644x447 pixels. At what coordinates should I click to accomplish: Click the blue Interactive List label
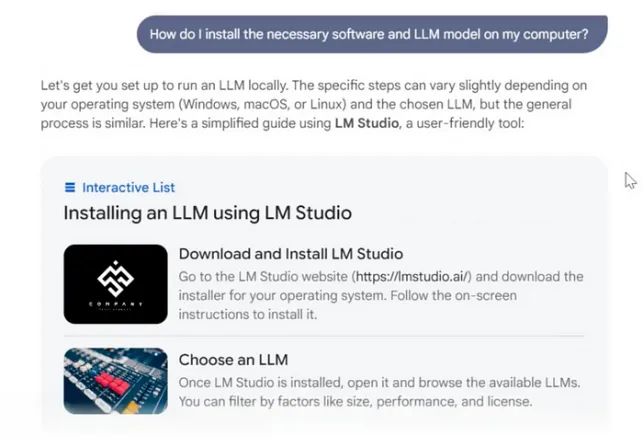[128, 187]
